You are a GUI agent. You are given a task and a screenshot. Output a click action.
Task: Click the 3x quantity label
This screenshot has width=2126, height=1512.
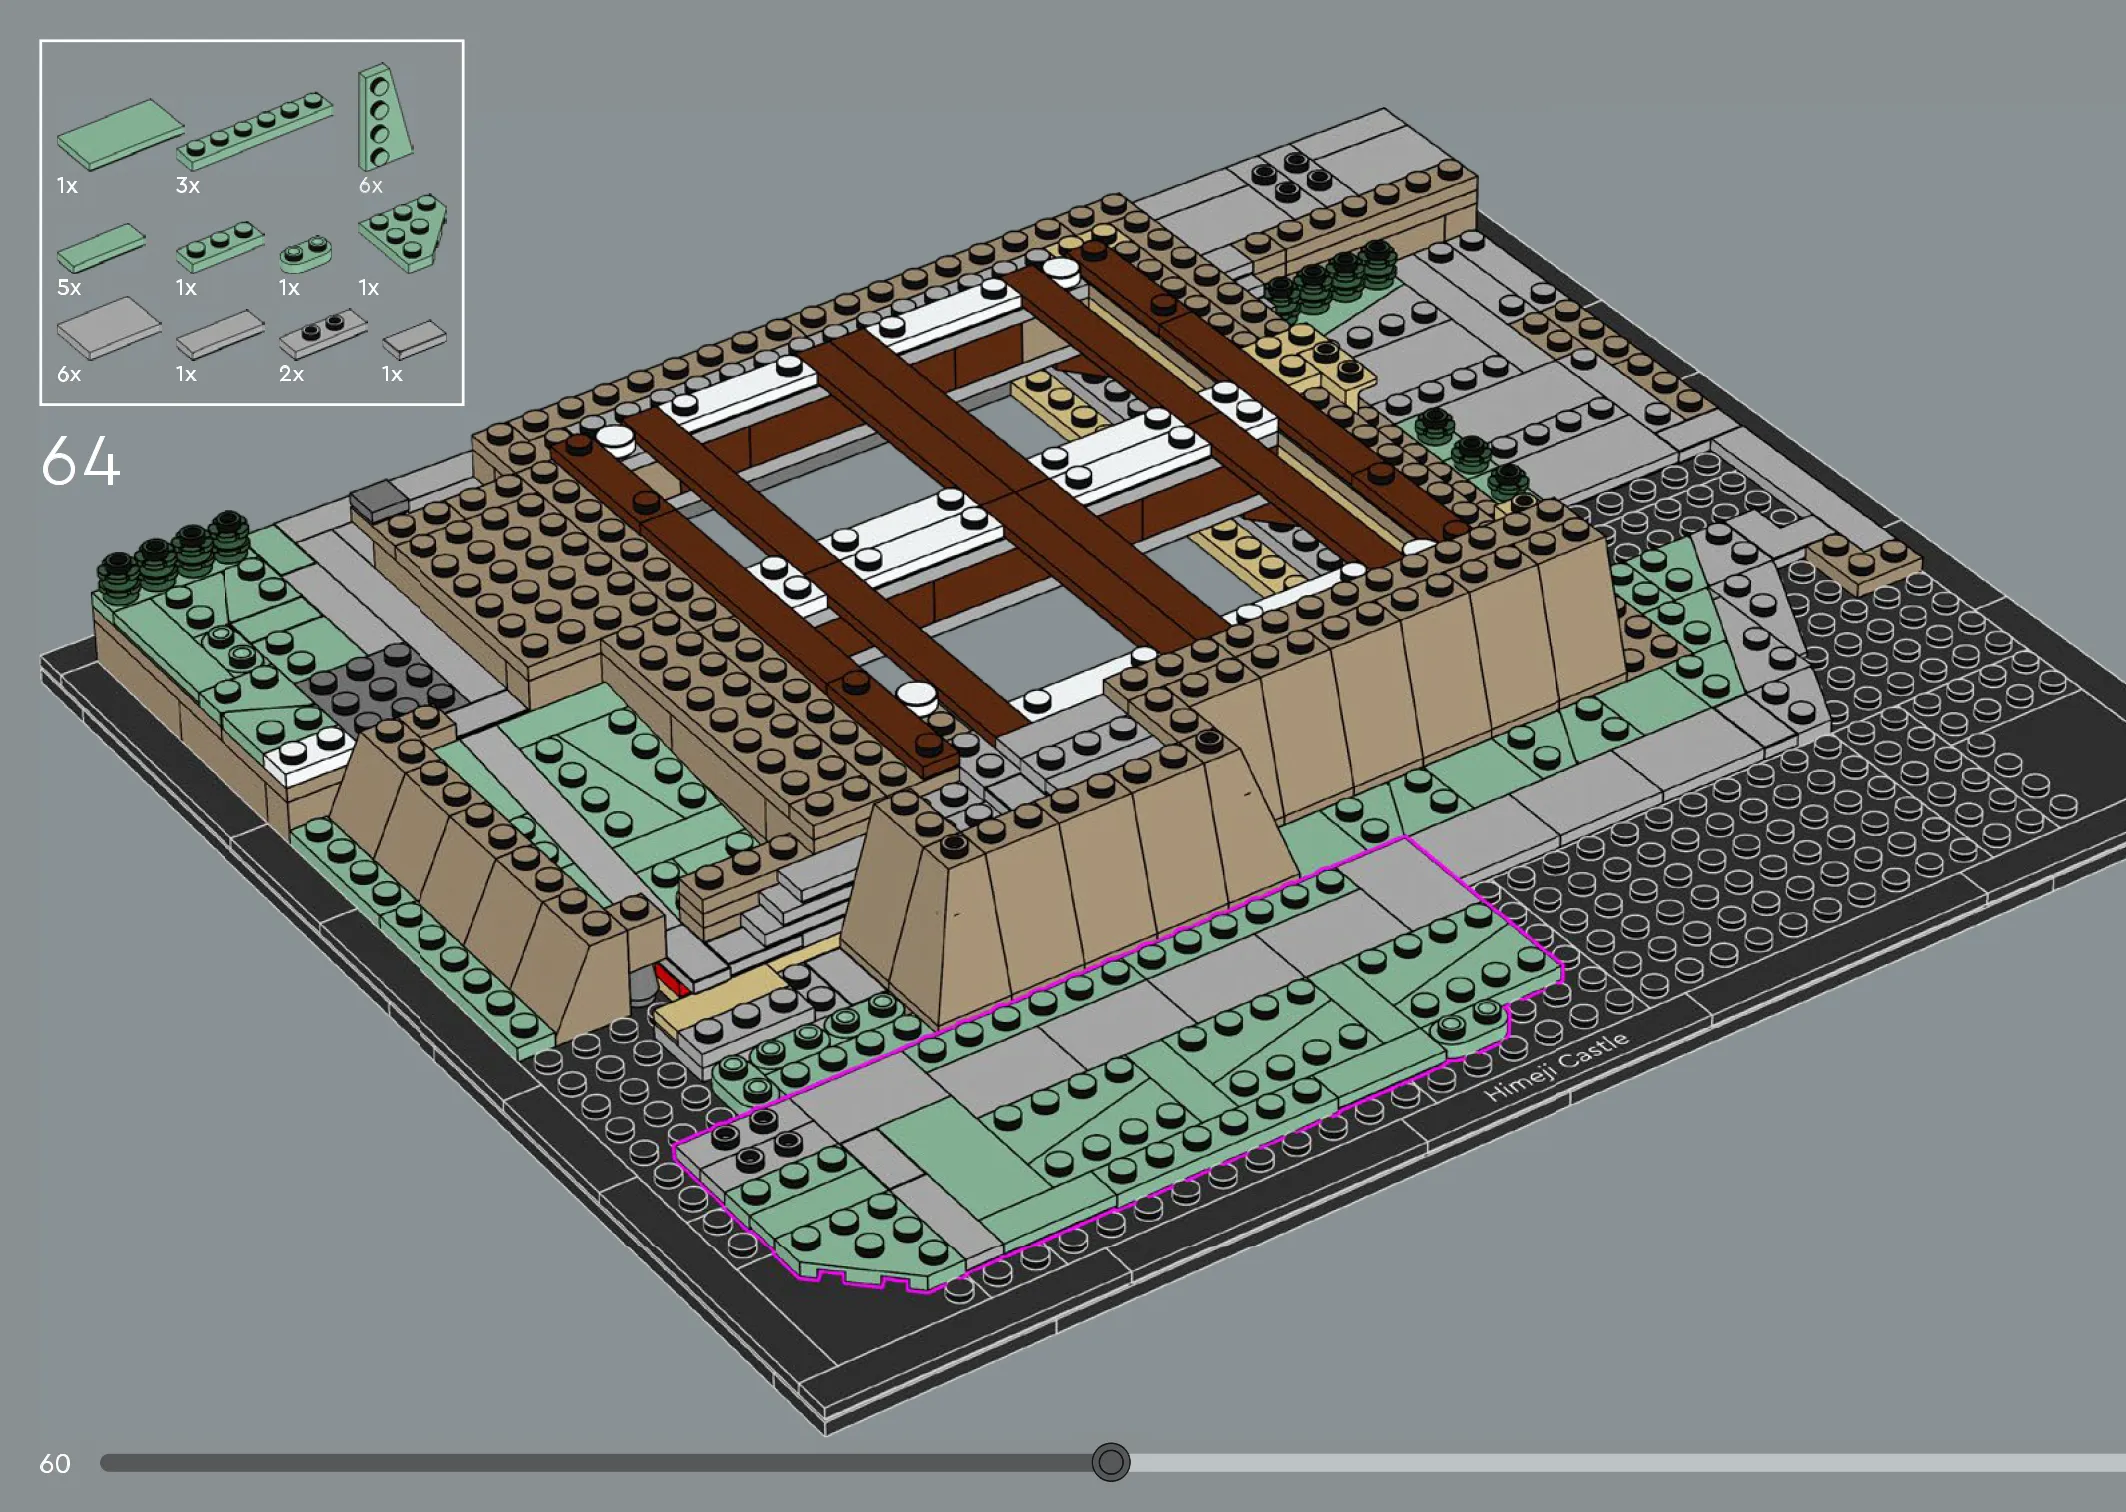pos(188,185)
